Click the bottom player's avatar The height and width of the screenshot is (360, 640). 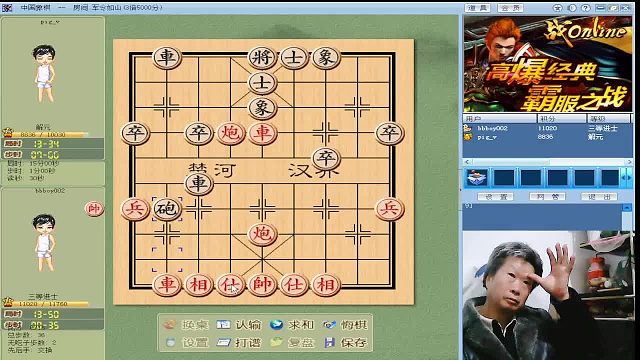pyautogui.click(x=44, y=243)
